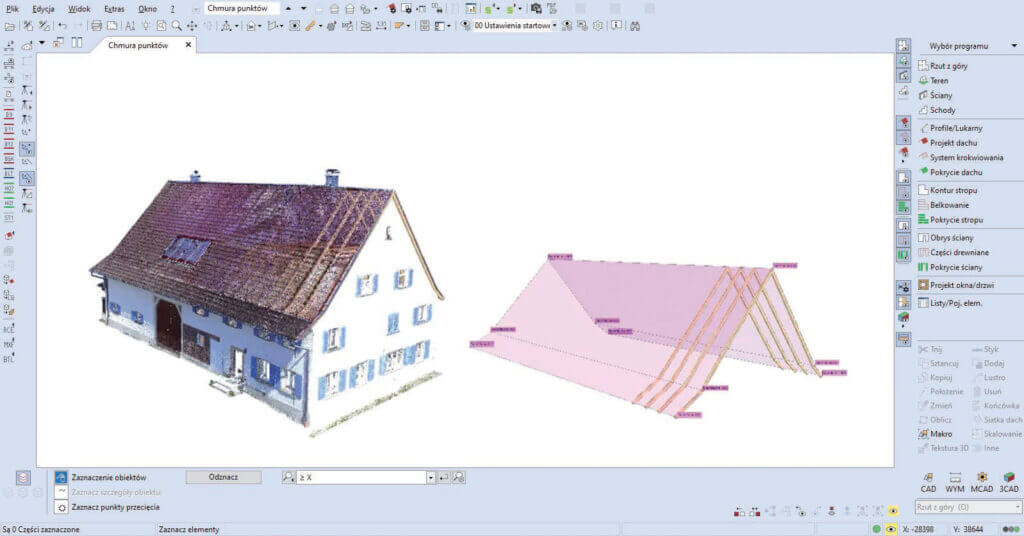This screenshot has height=536, width=1024.
Task: Switch to CAD mode
Action: click(928, 482)
